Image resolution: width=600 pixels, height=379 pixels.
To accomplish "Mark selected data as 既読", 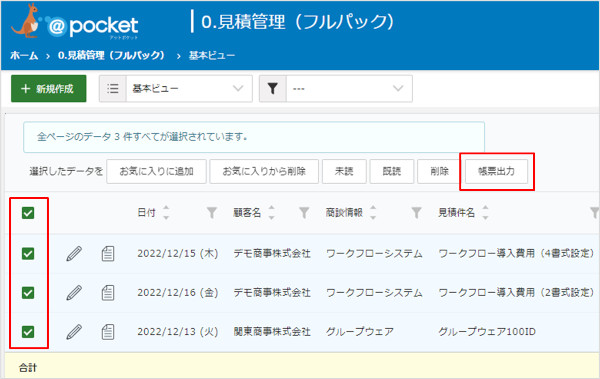I will (392, 172).
